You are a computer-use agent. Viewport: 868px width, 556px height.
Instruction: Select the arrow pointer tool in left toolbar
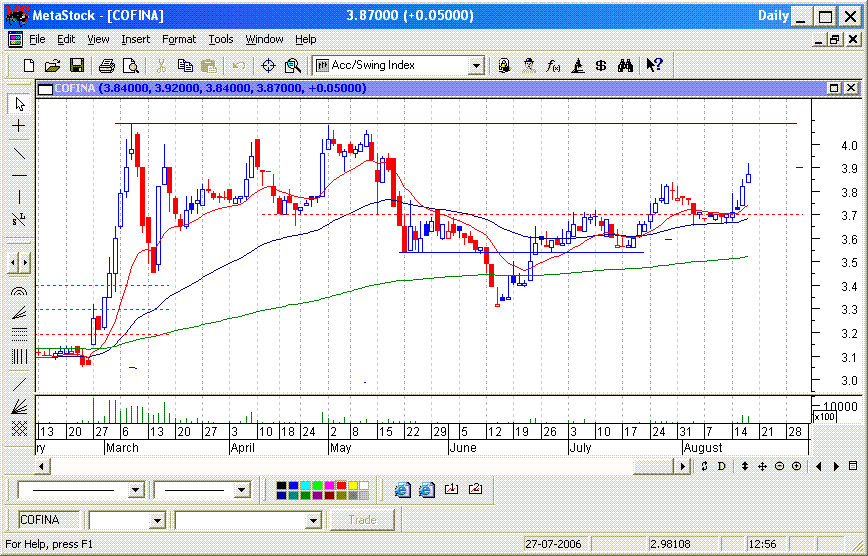click(18, 104)
